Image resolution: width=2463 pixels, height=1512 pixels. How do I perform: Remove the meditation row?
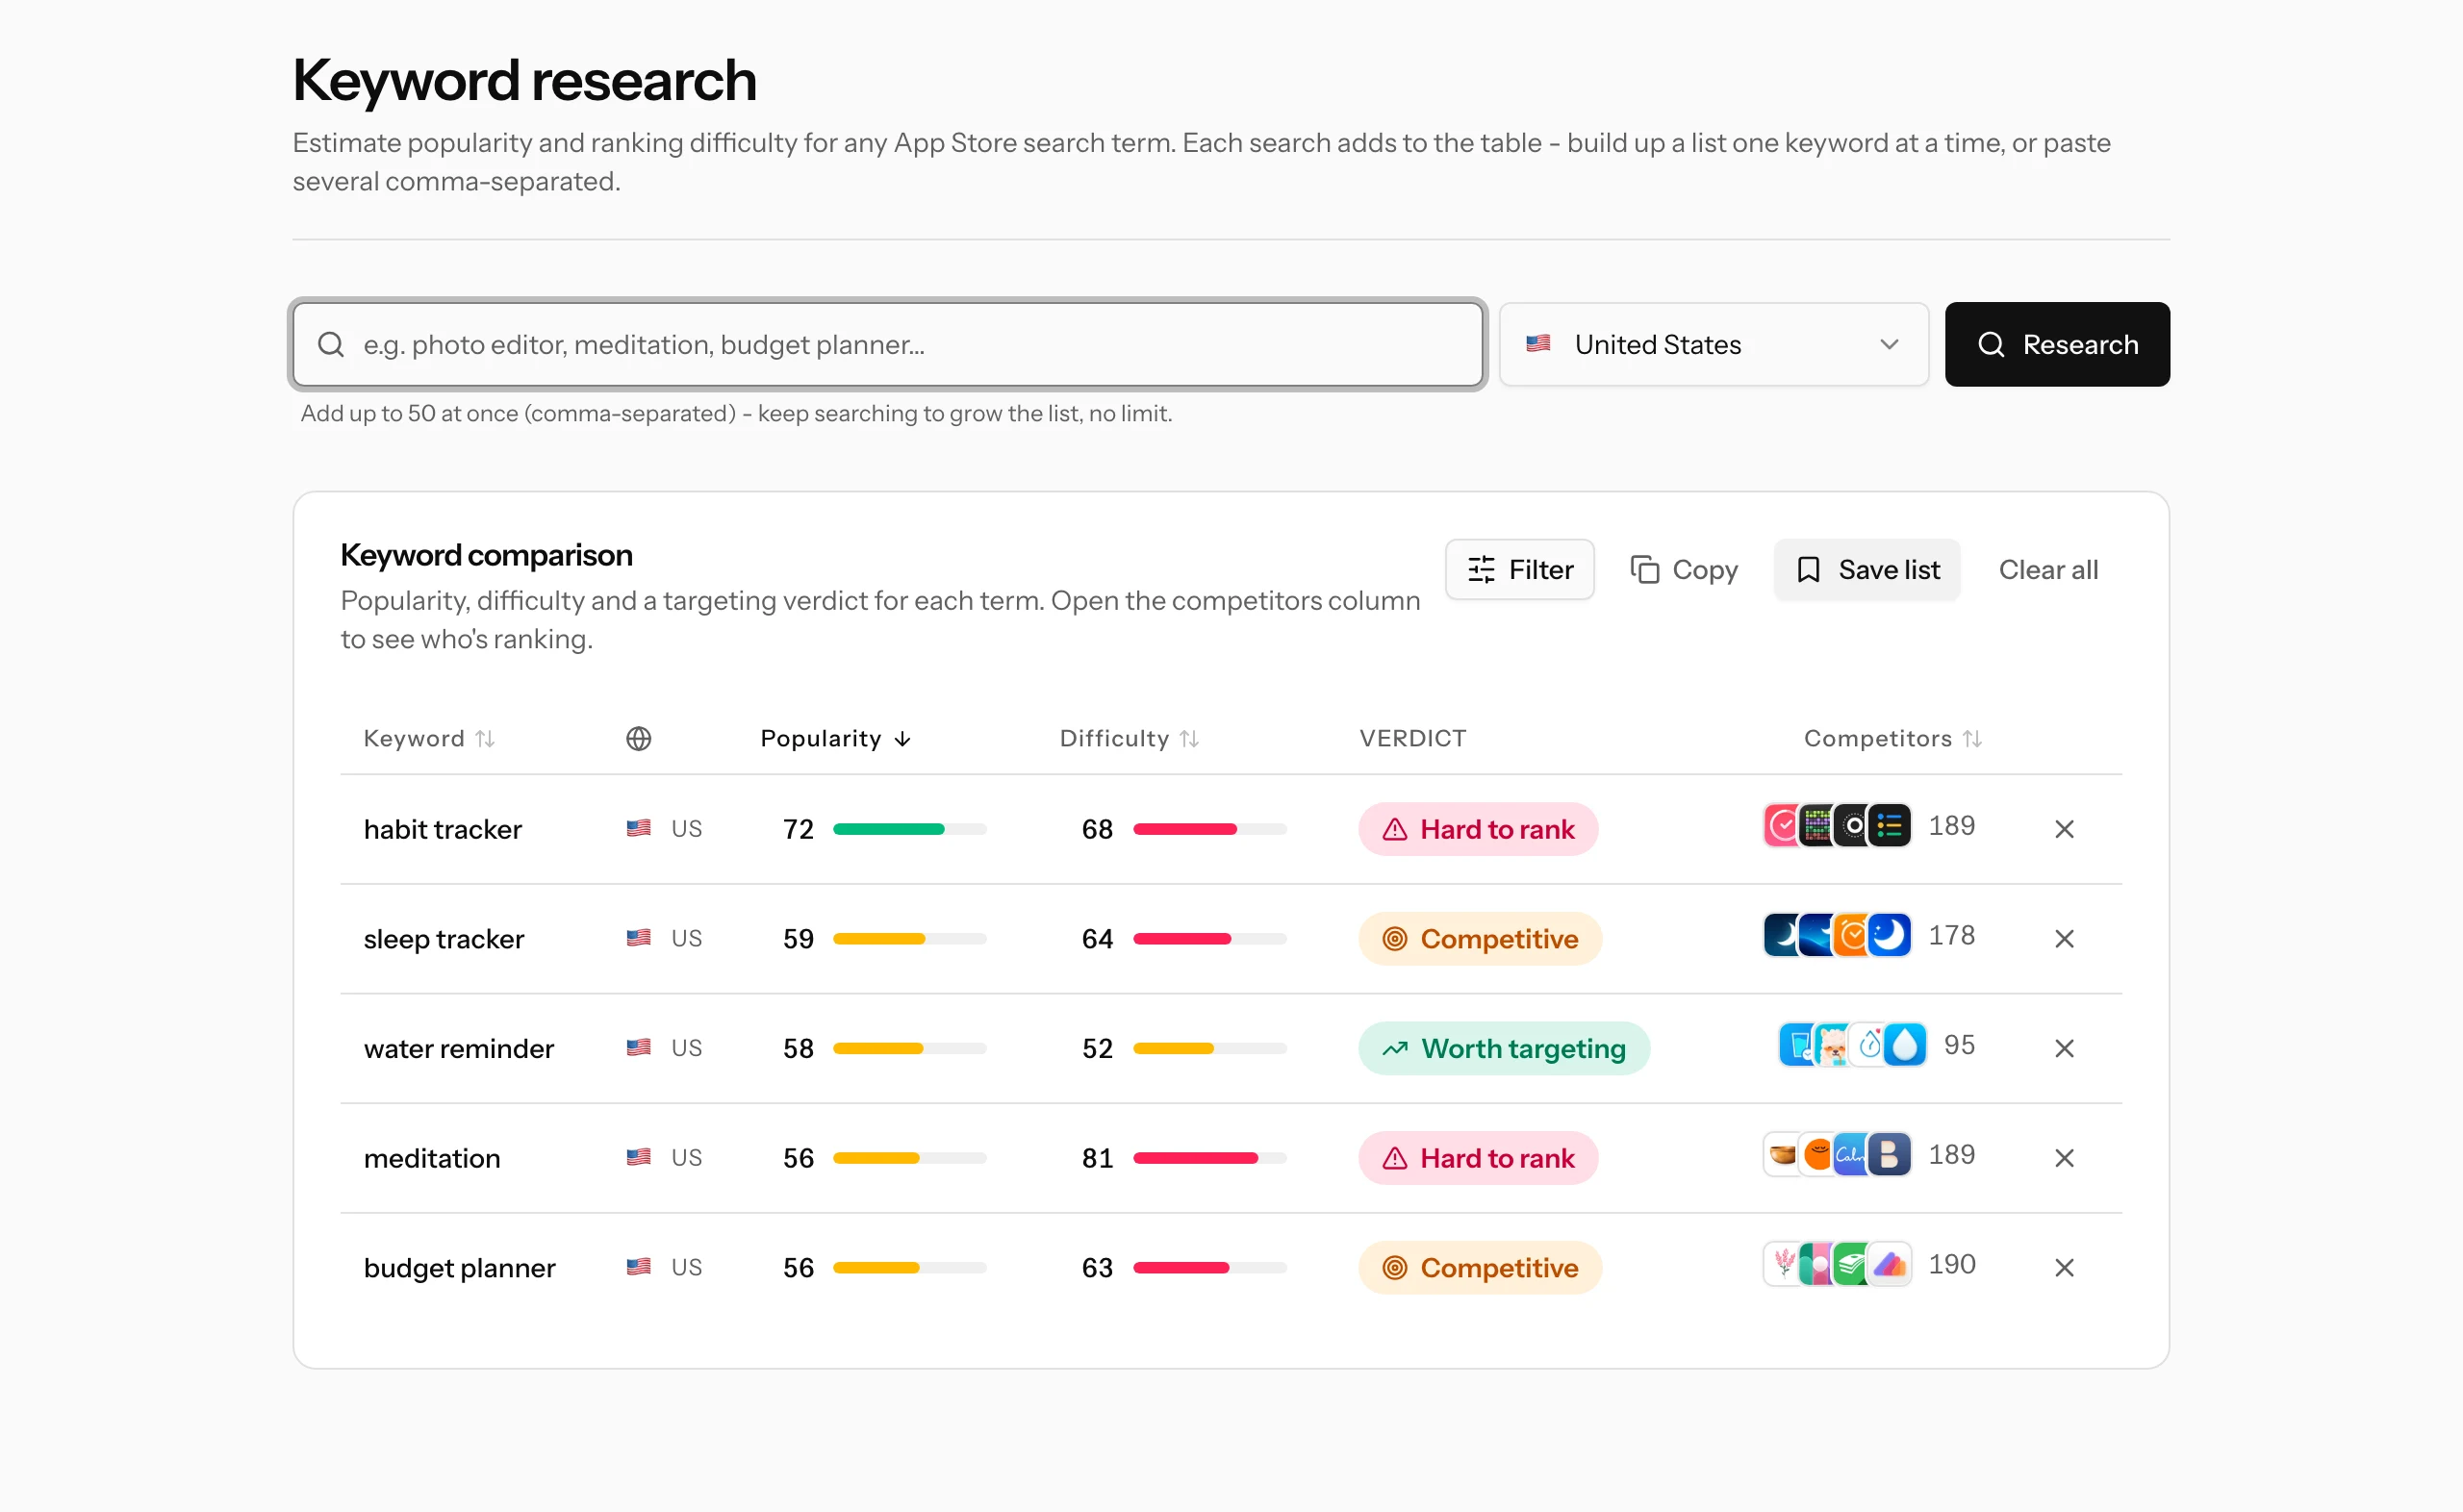(2064, 1158)
